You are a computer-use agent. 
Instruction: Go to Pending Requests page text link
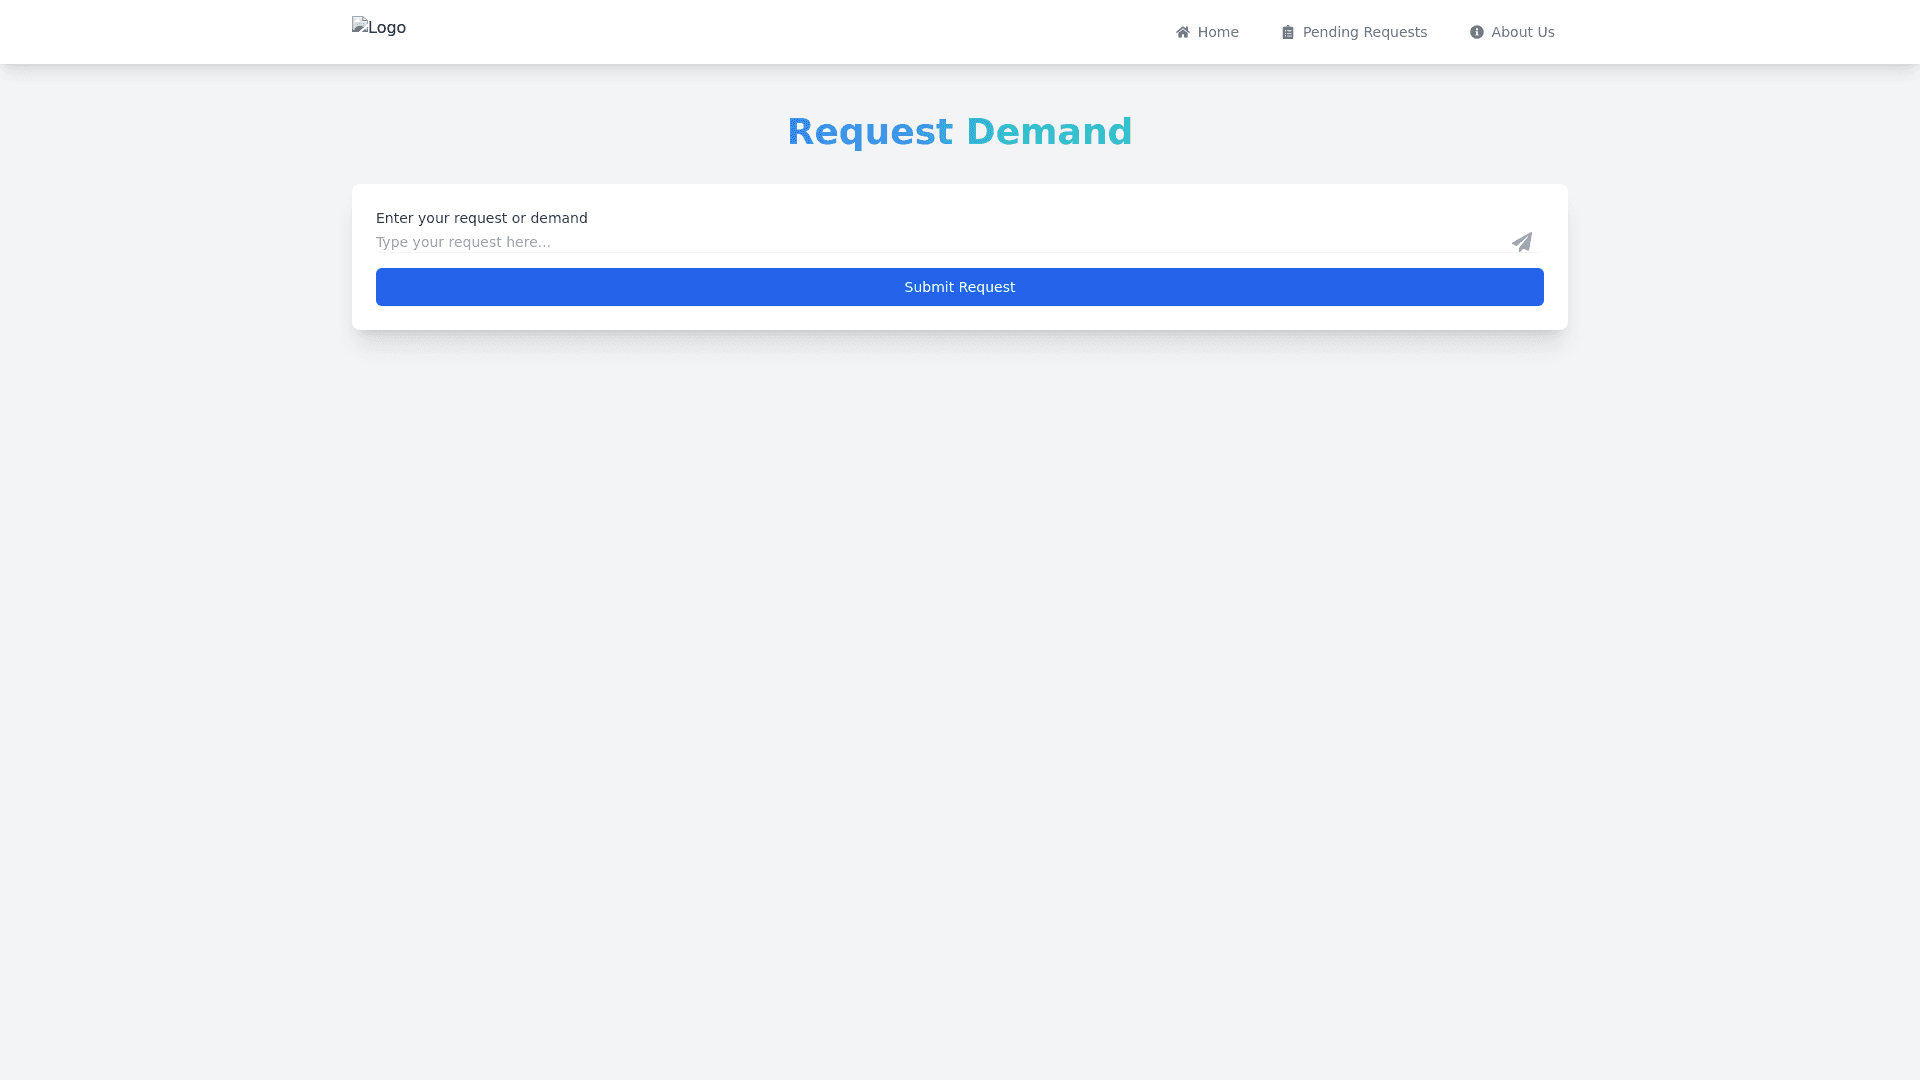[1364, 32]
